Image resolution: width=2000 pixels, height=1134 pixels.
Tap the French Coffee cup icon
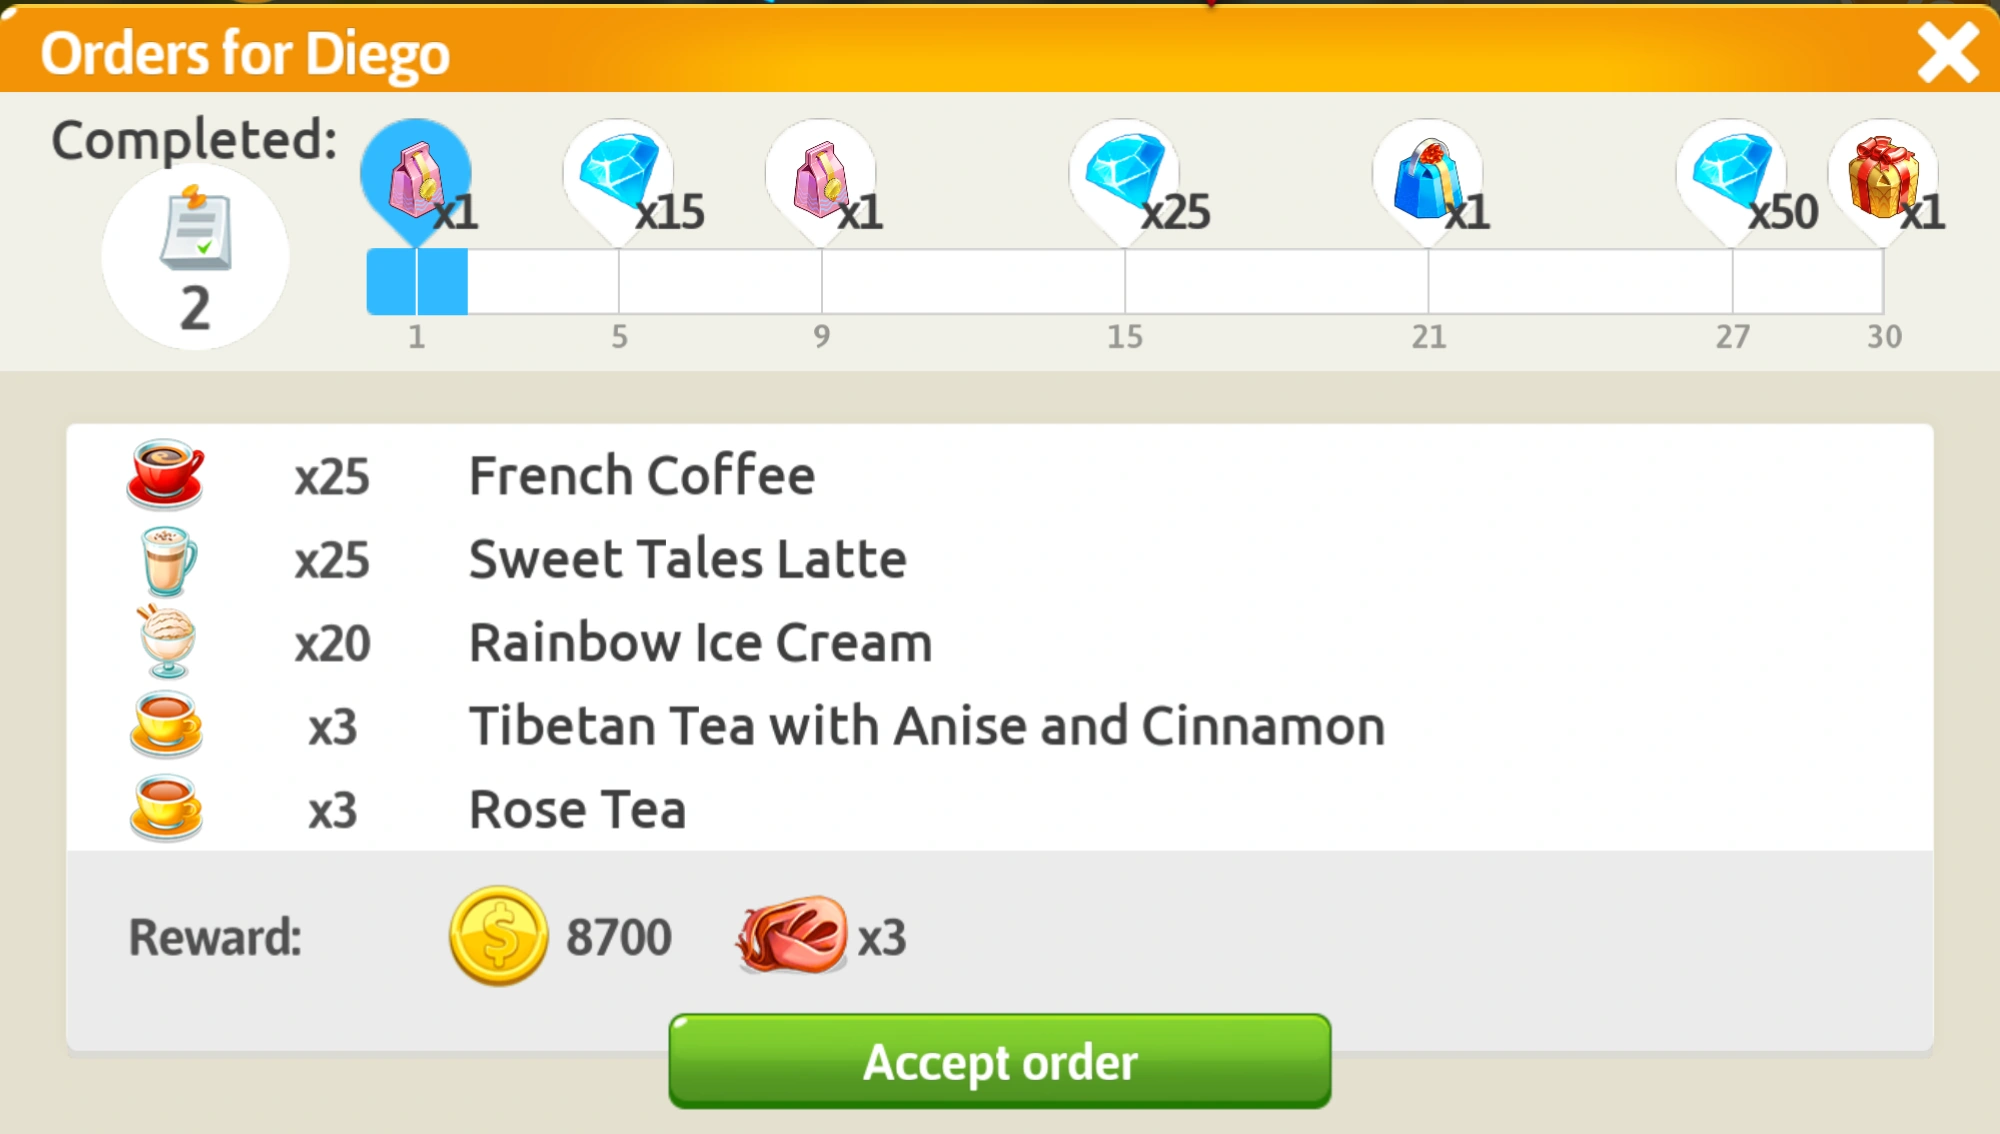[166, 473]
